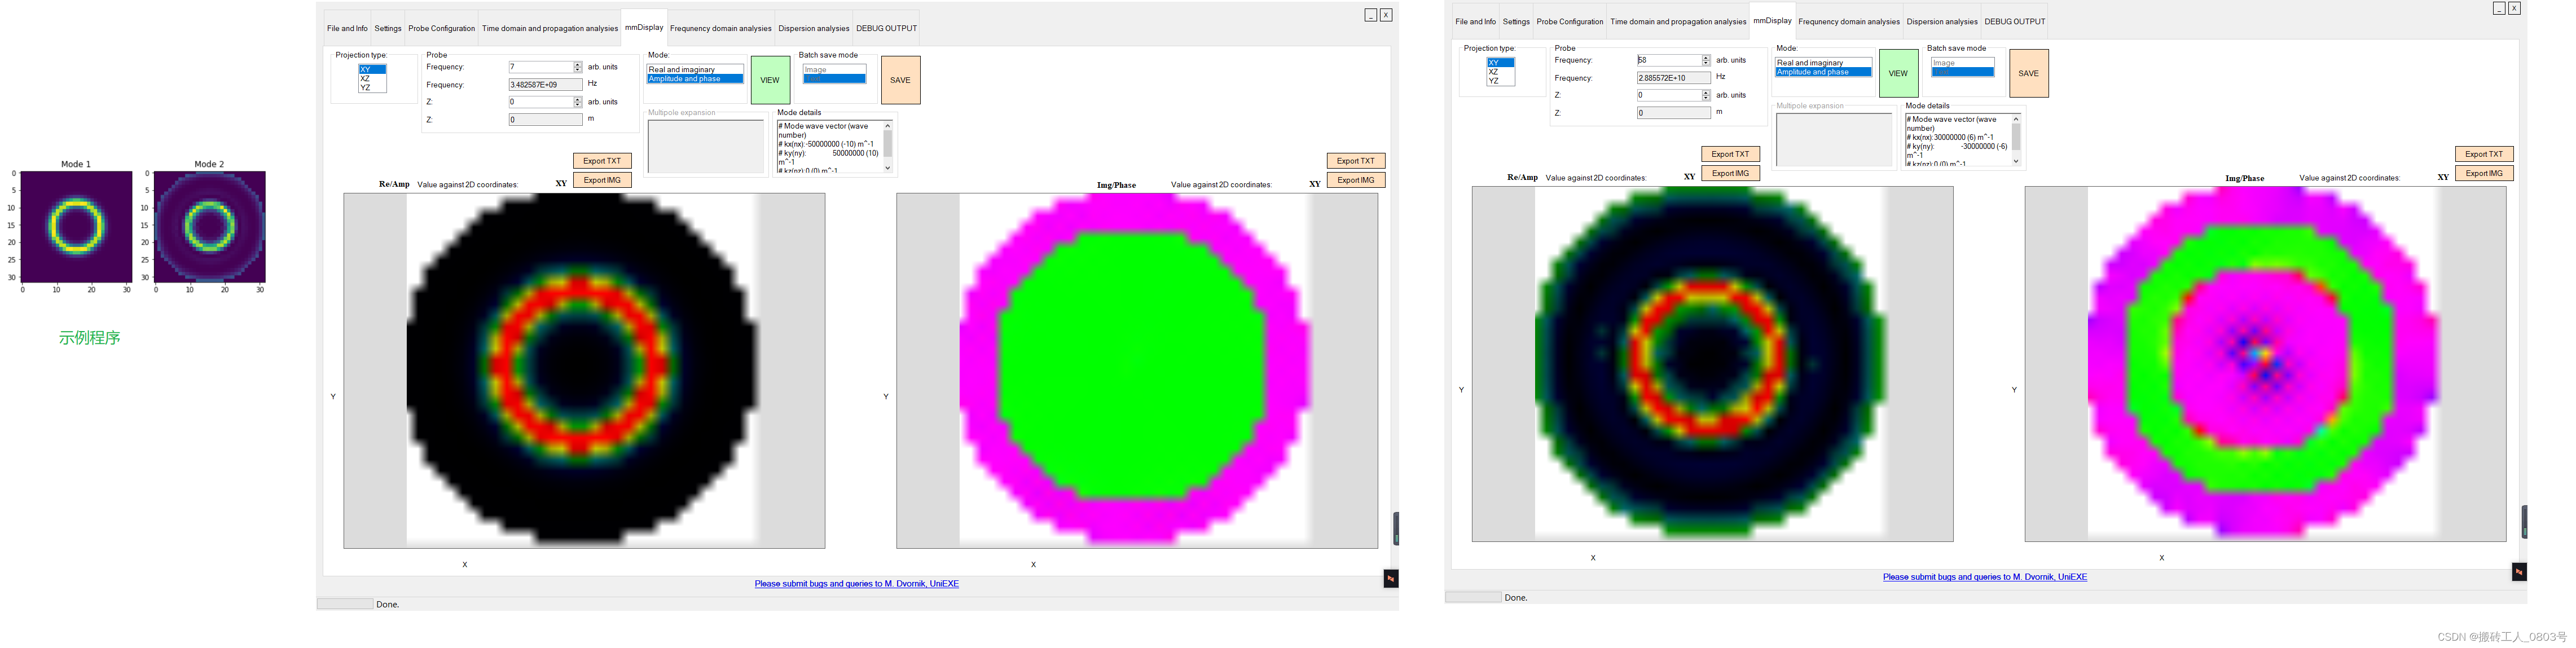
Task: Open bugs and queries link in right window
Action: 1985,577
